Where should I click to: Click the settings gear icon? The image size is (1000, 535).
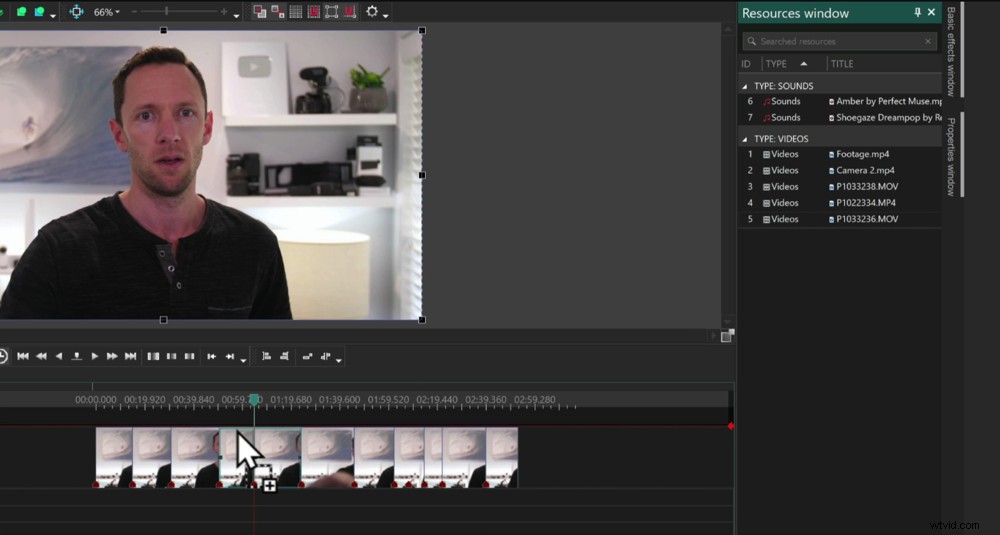[372, 11]
